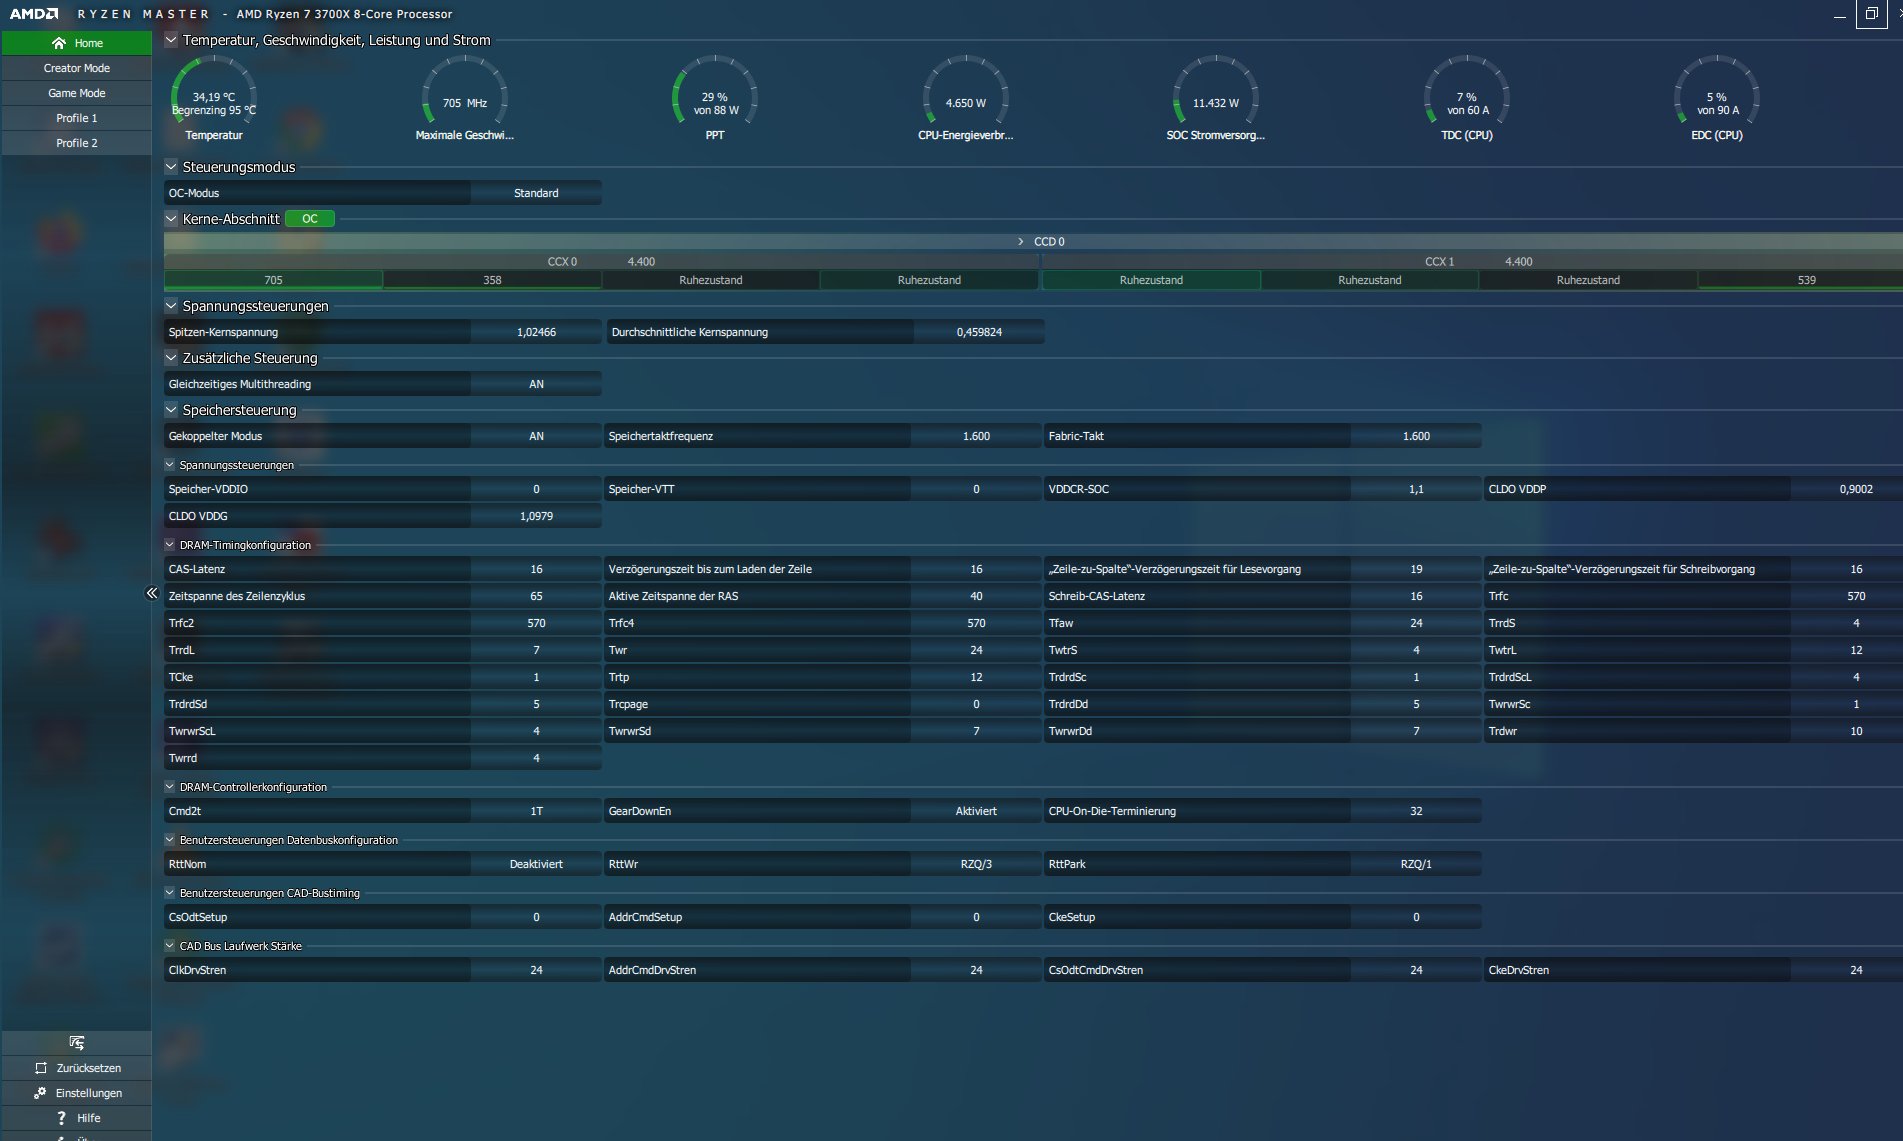Click the ClkDrvStren value 24
Viewport: 1903px width, 1141px height.
coord(536,970)
